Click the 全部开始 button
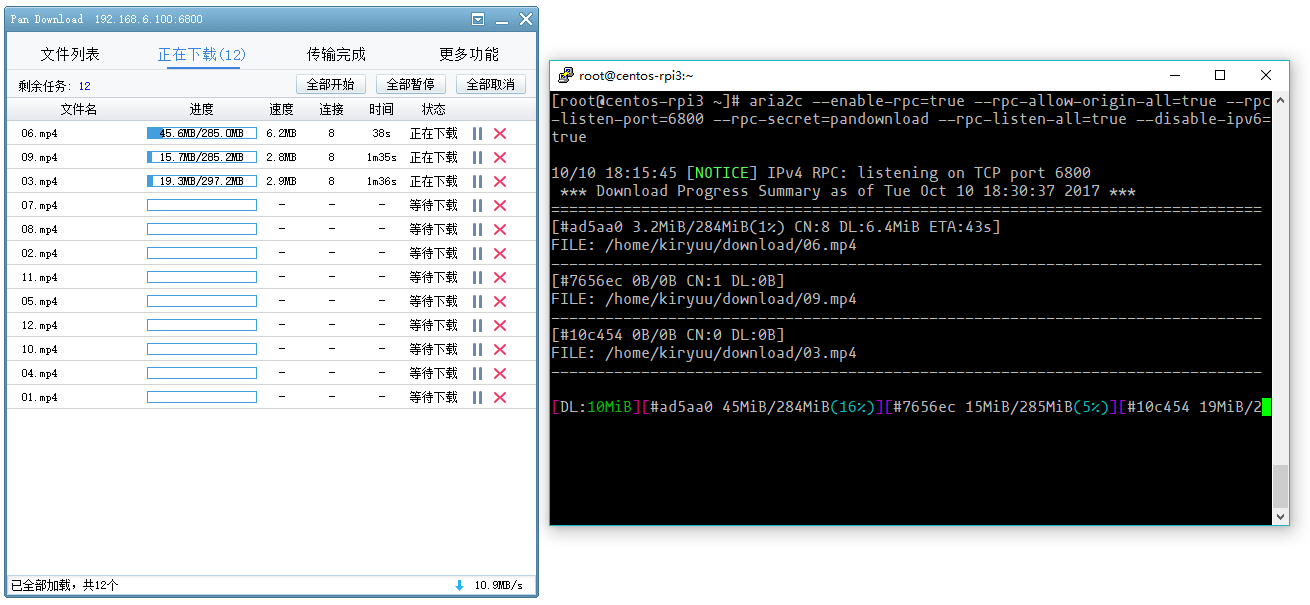 (x=331, y=85)
